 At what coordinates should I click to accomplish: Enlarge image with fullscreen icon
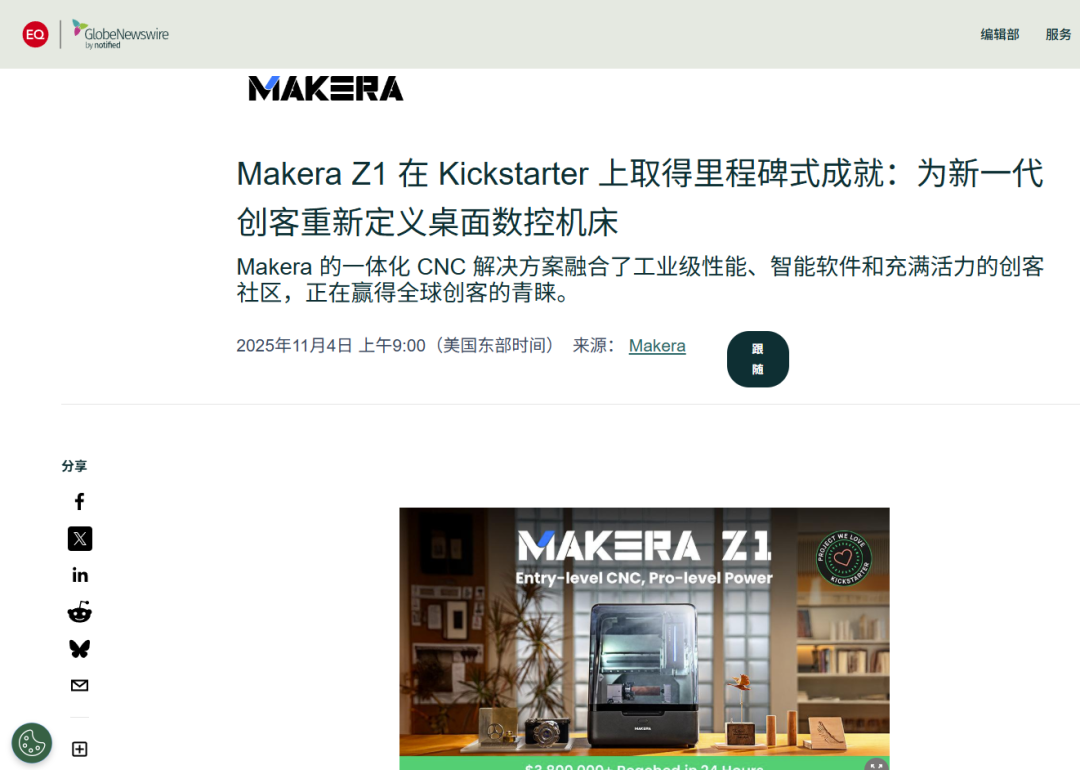pyautogui.click(x=876, y=764)
